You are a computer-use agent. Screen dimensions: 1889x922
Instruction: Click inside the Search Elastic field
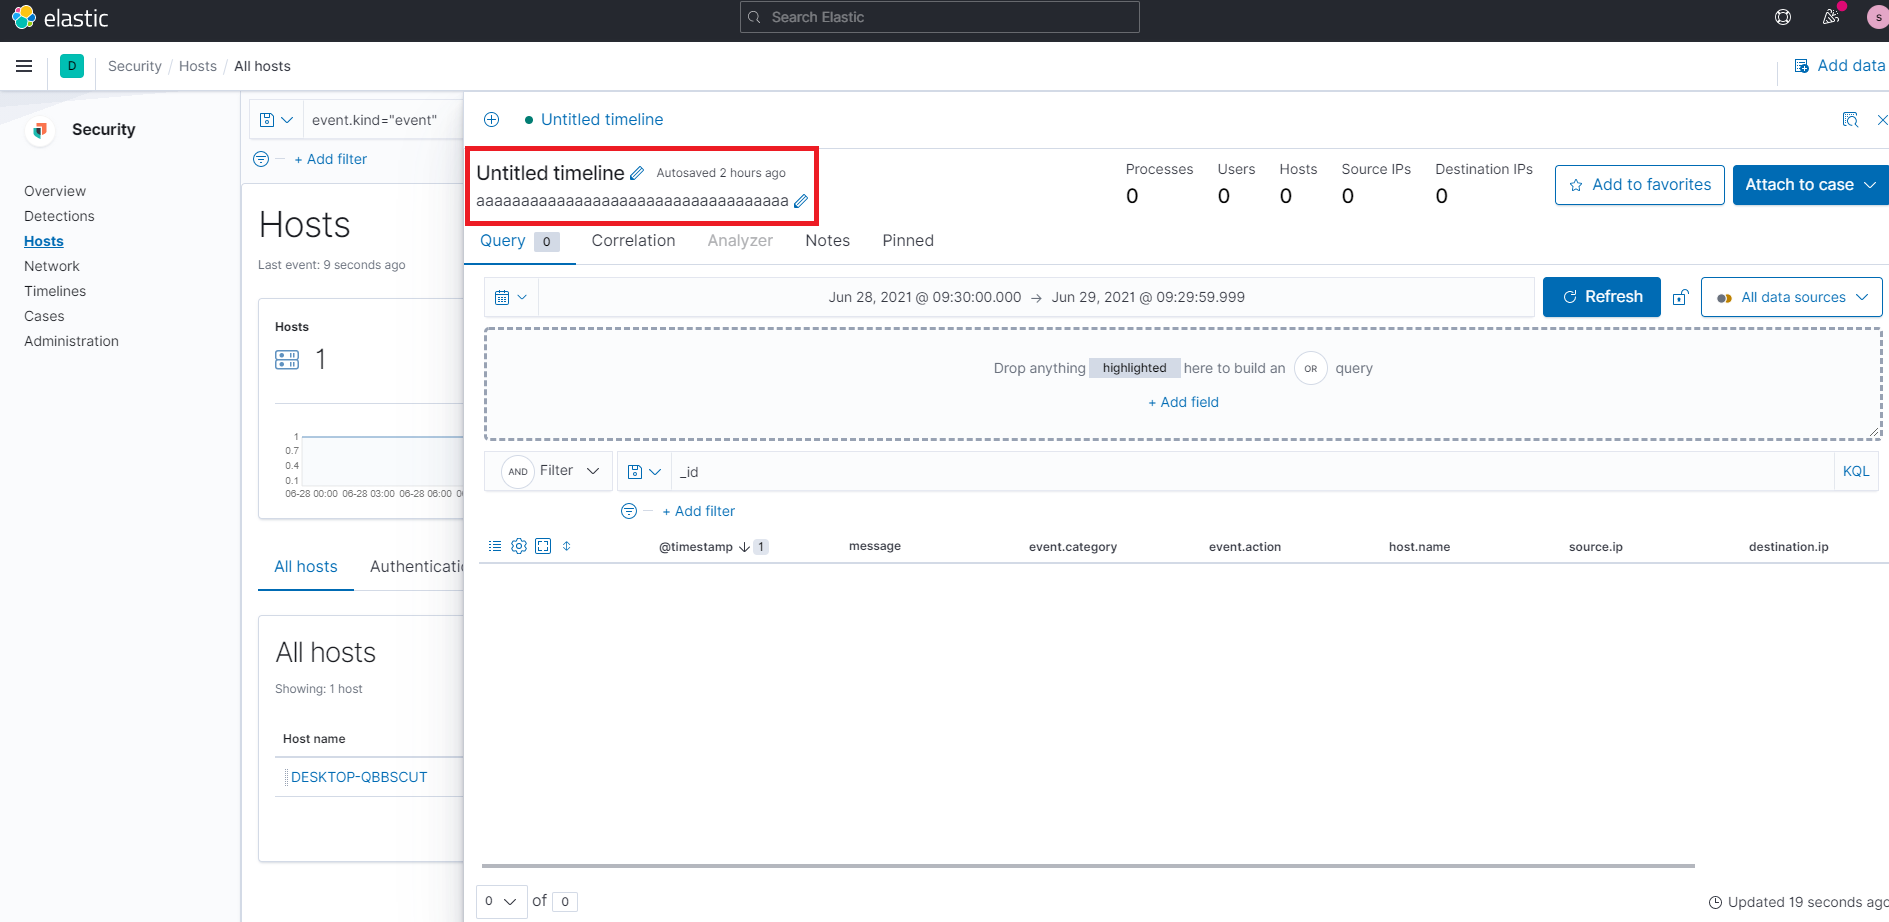(938, 17)
